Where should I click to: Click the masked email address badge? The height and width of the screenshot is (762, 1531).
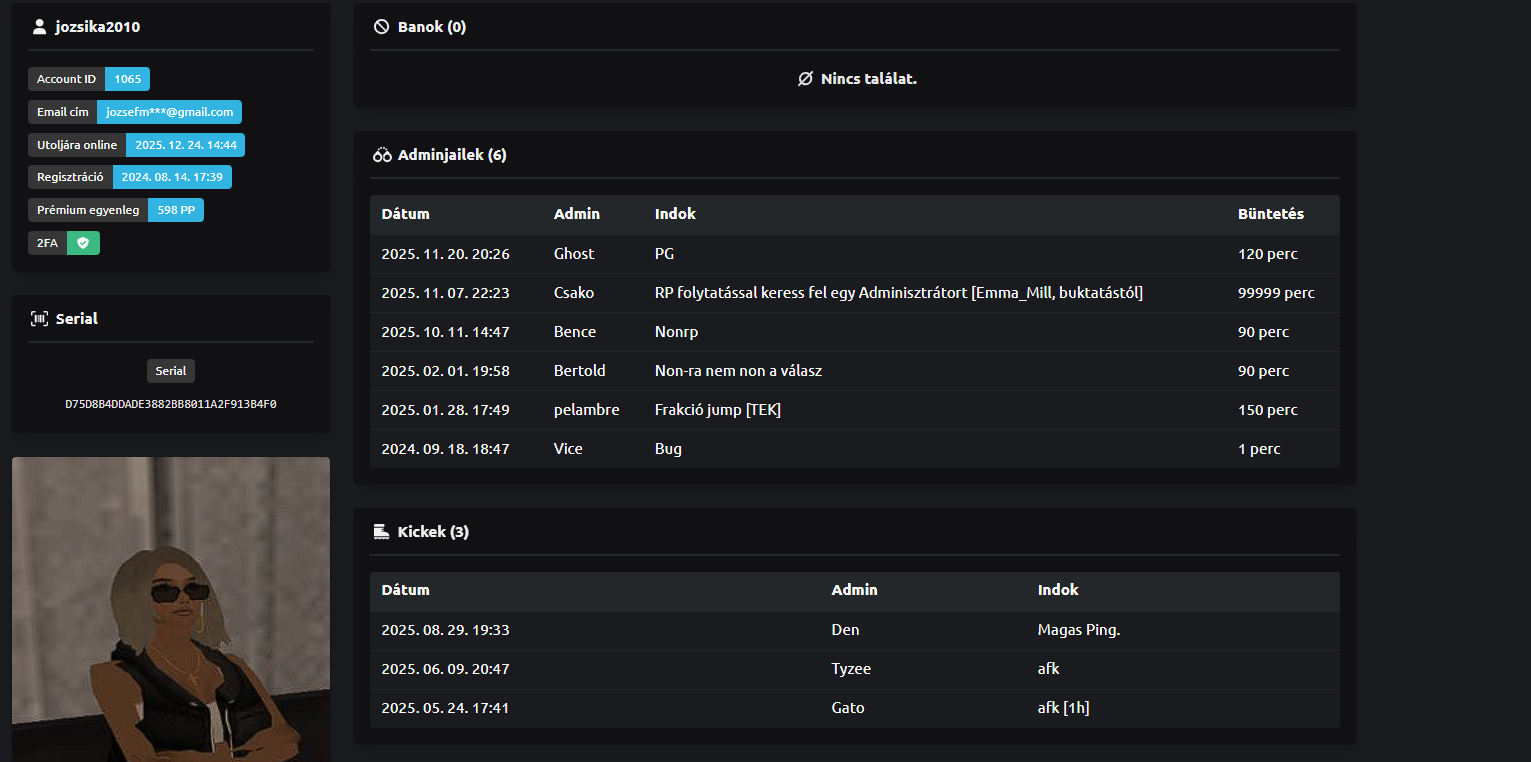click(x=169, y=112)
